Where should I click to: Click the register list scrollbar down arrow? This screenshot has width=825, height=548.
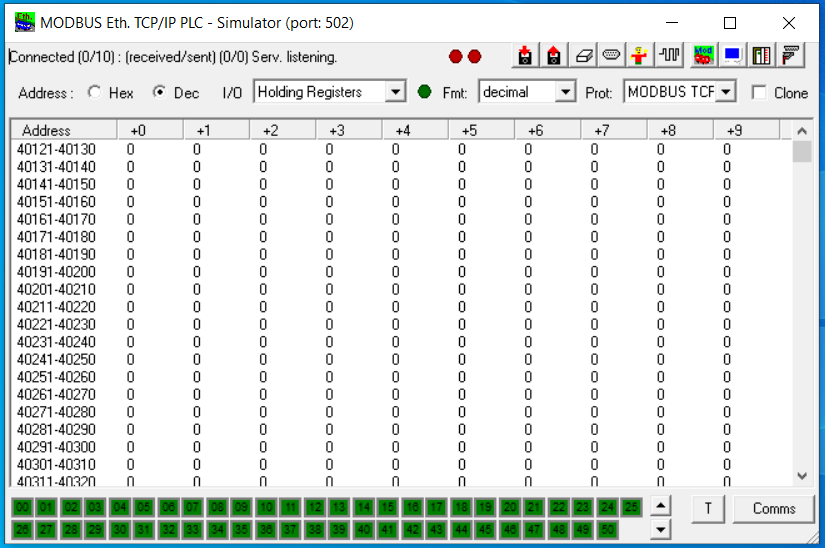pyautogui.click(x=801, y=476)
